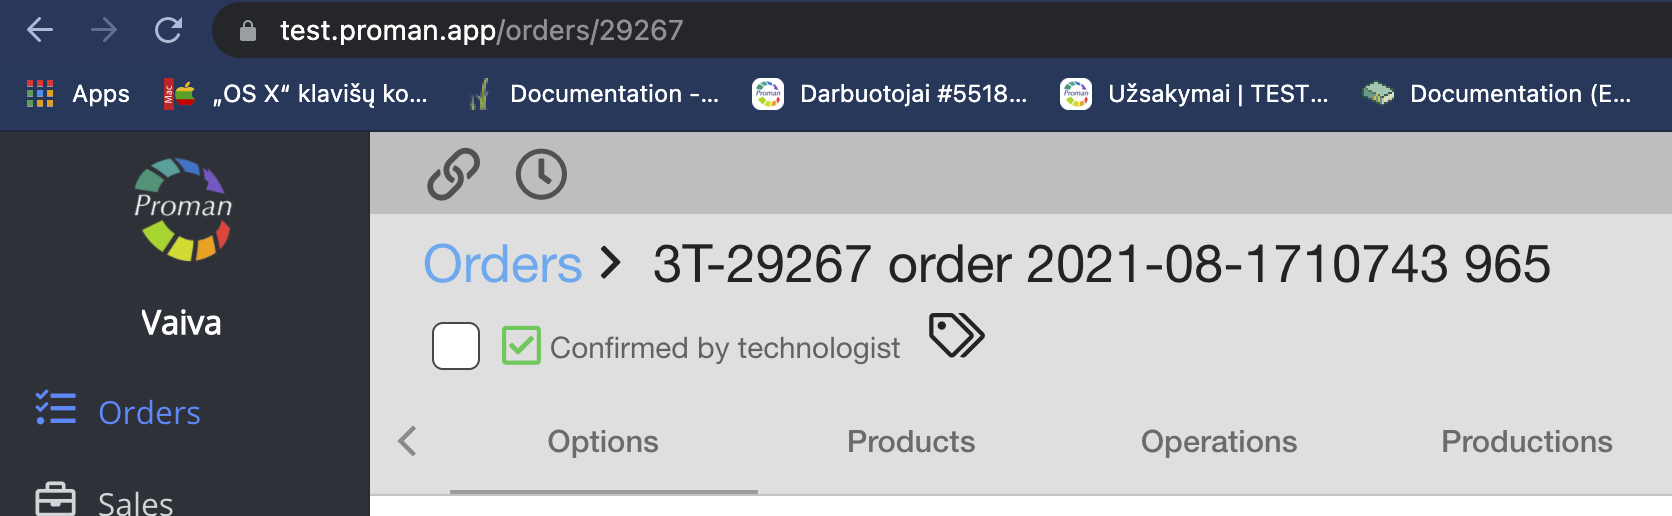
Task: Click the Proman logo in sidebar
Action: click(183, 209)
